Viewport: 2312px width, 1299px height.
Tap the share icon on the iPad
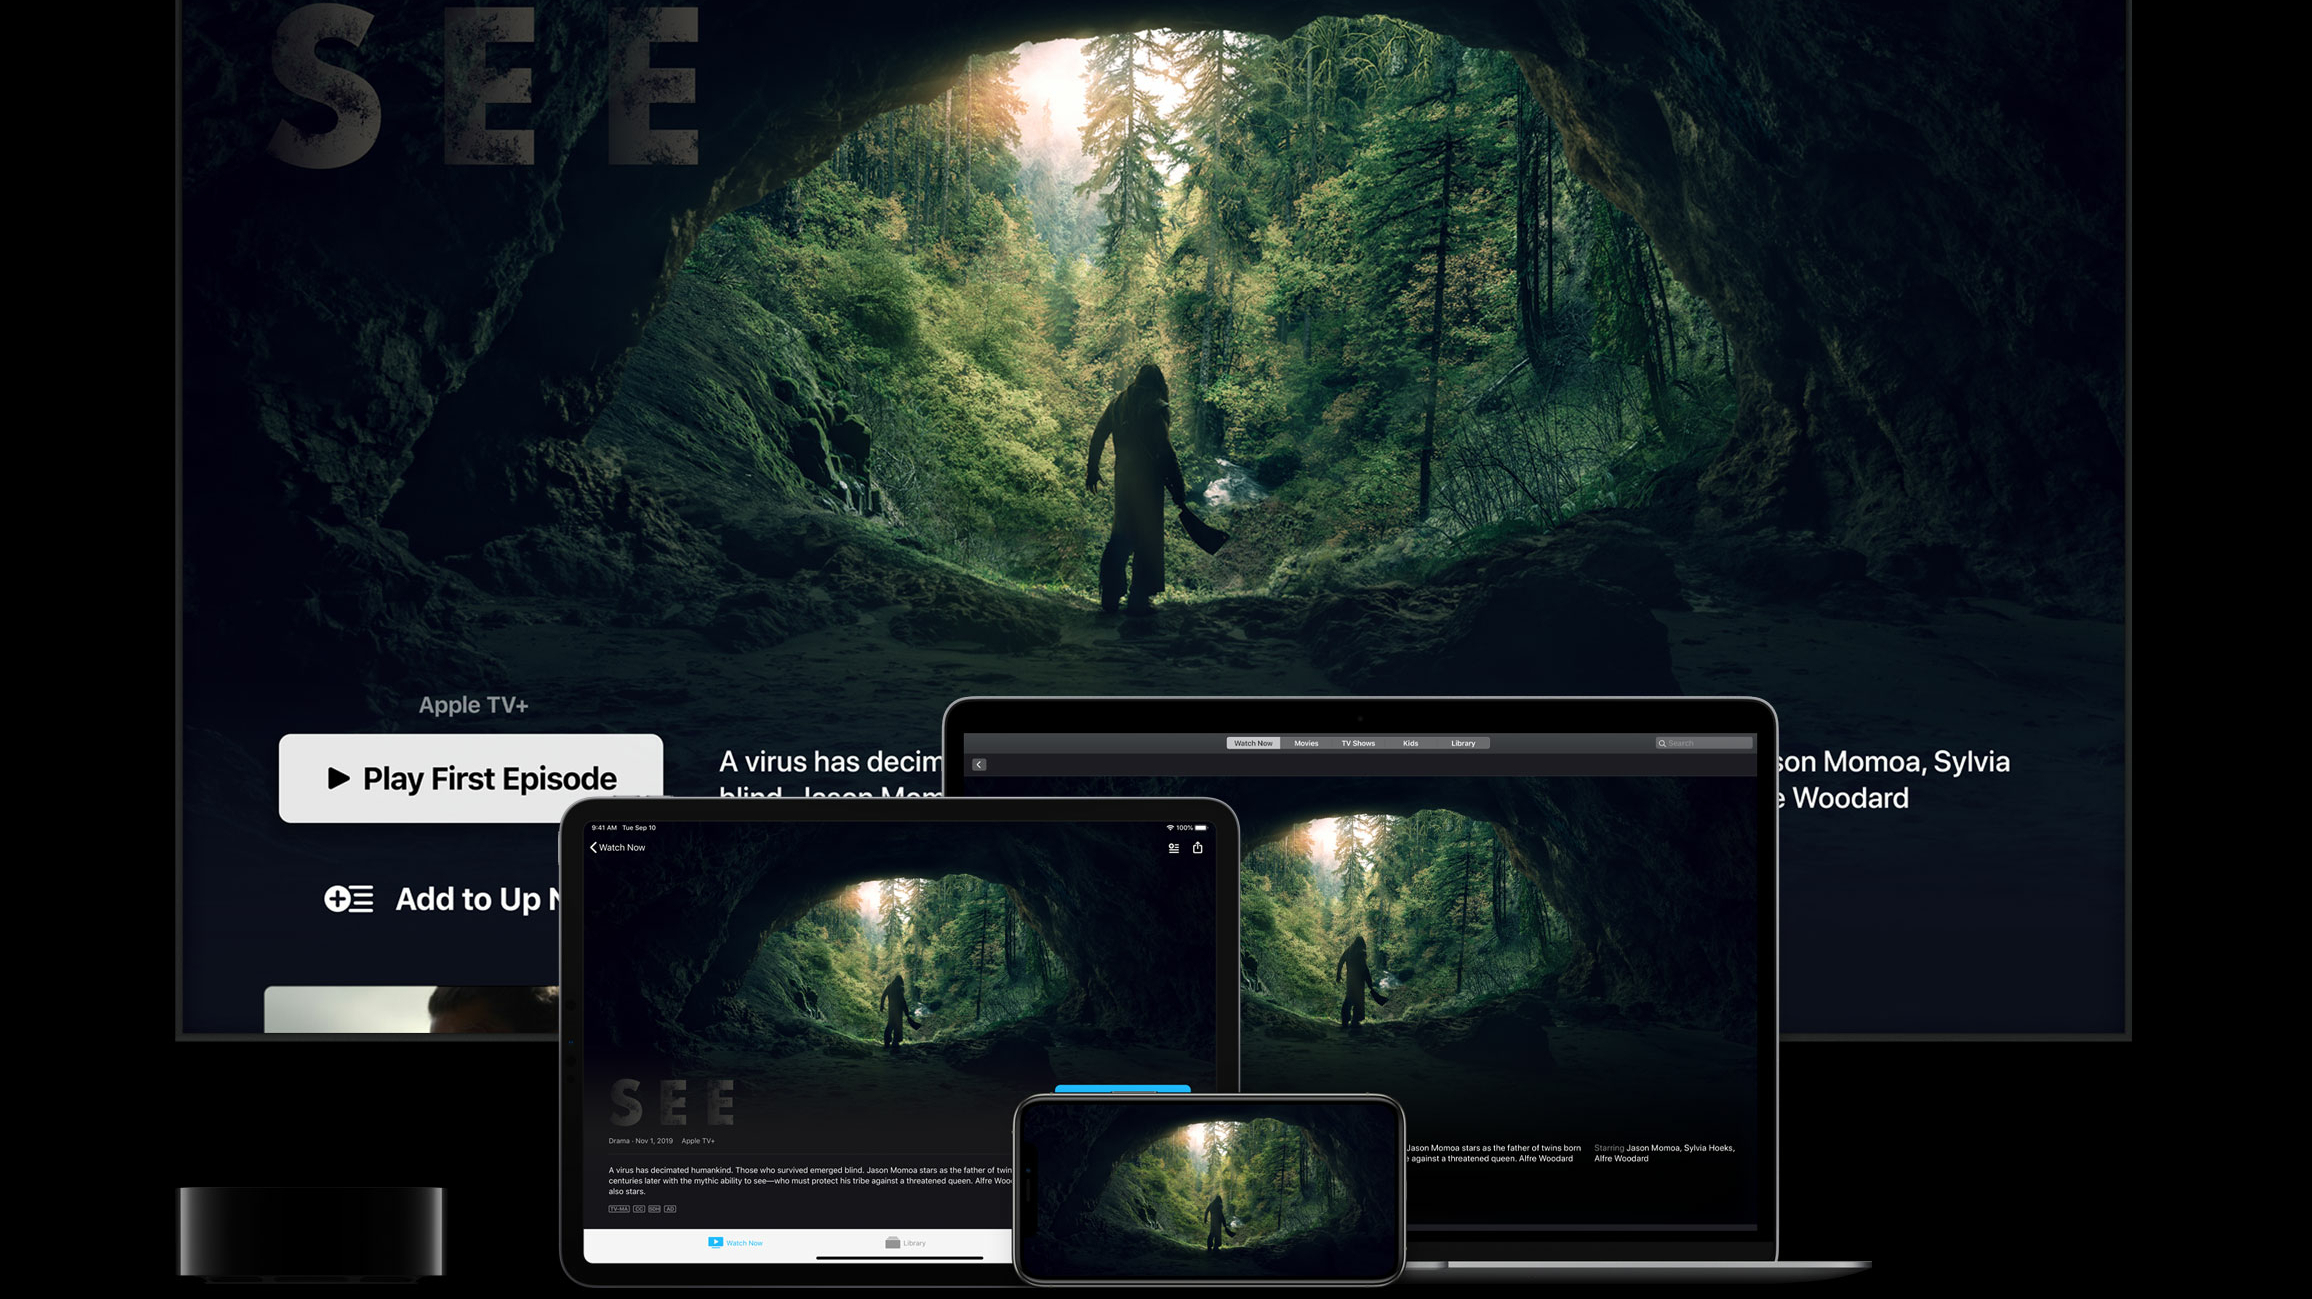tap(1197, 847)
